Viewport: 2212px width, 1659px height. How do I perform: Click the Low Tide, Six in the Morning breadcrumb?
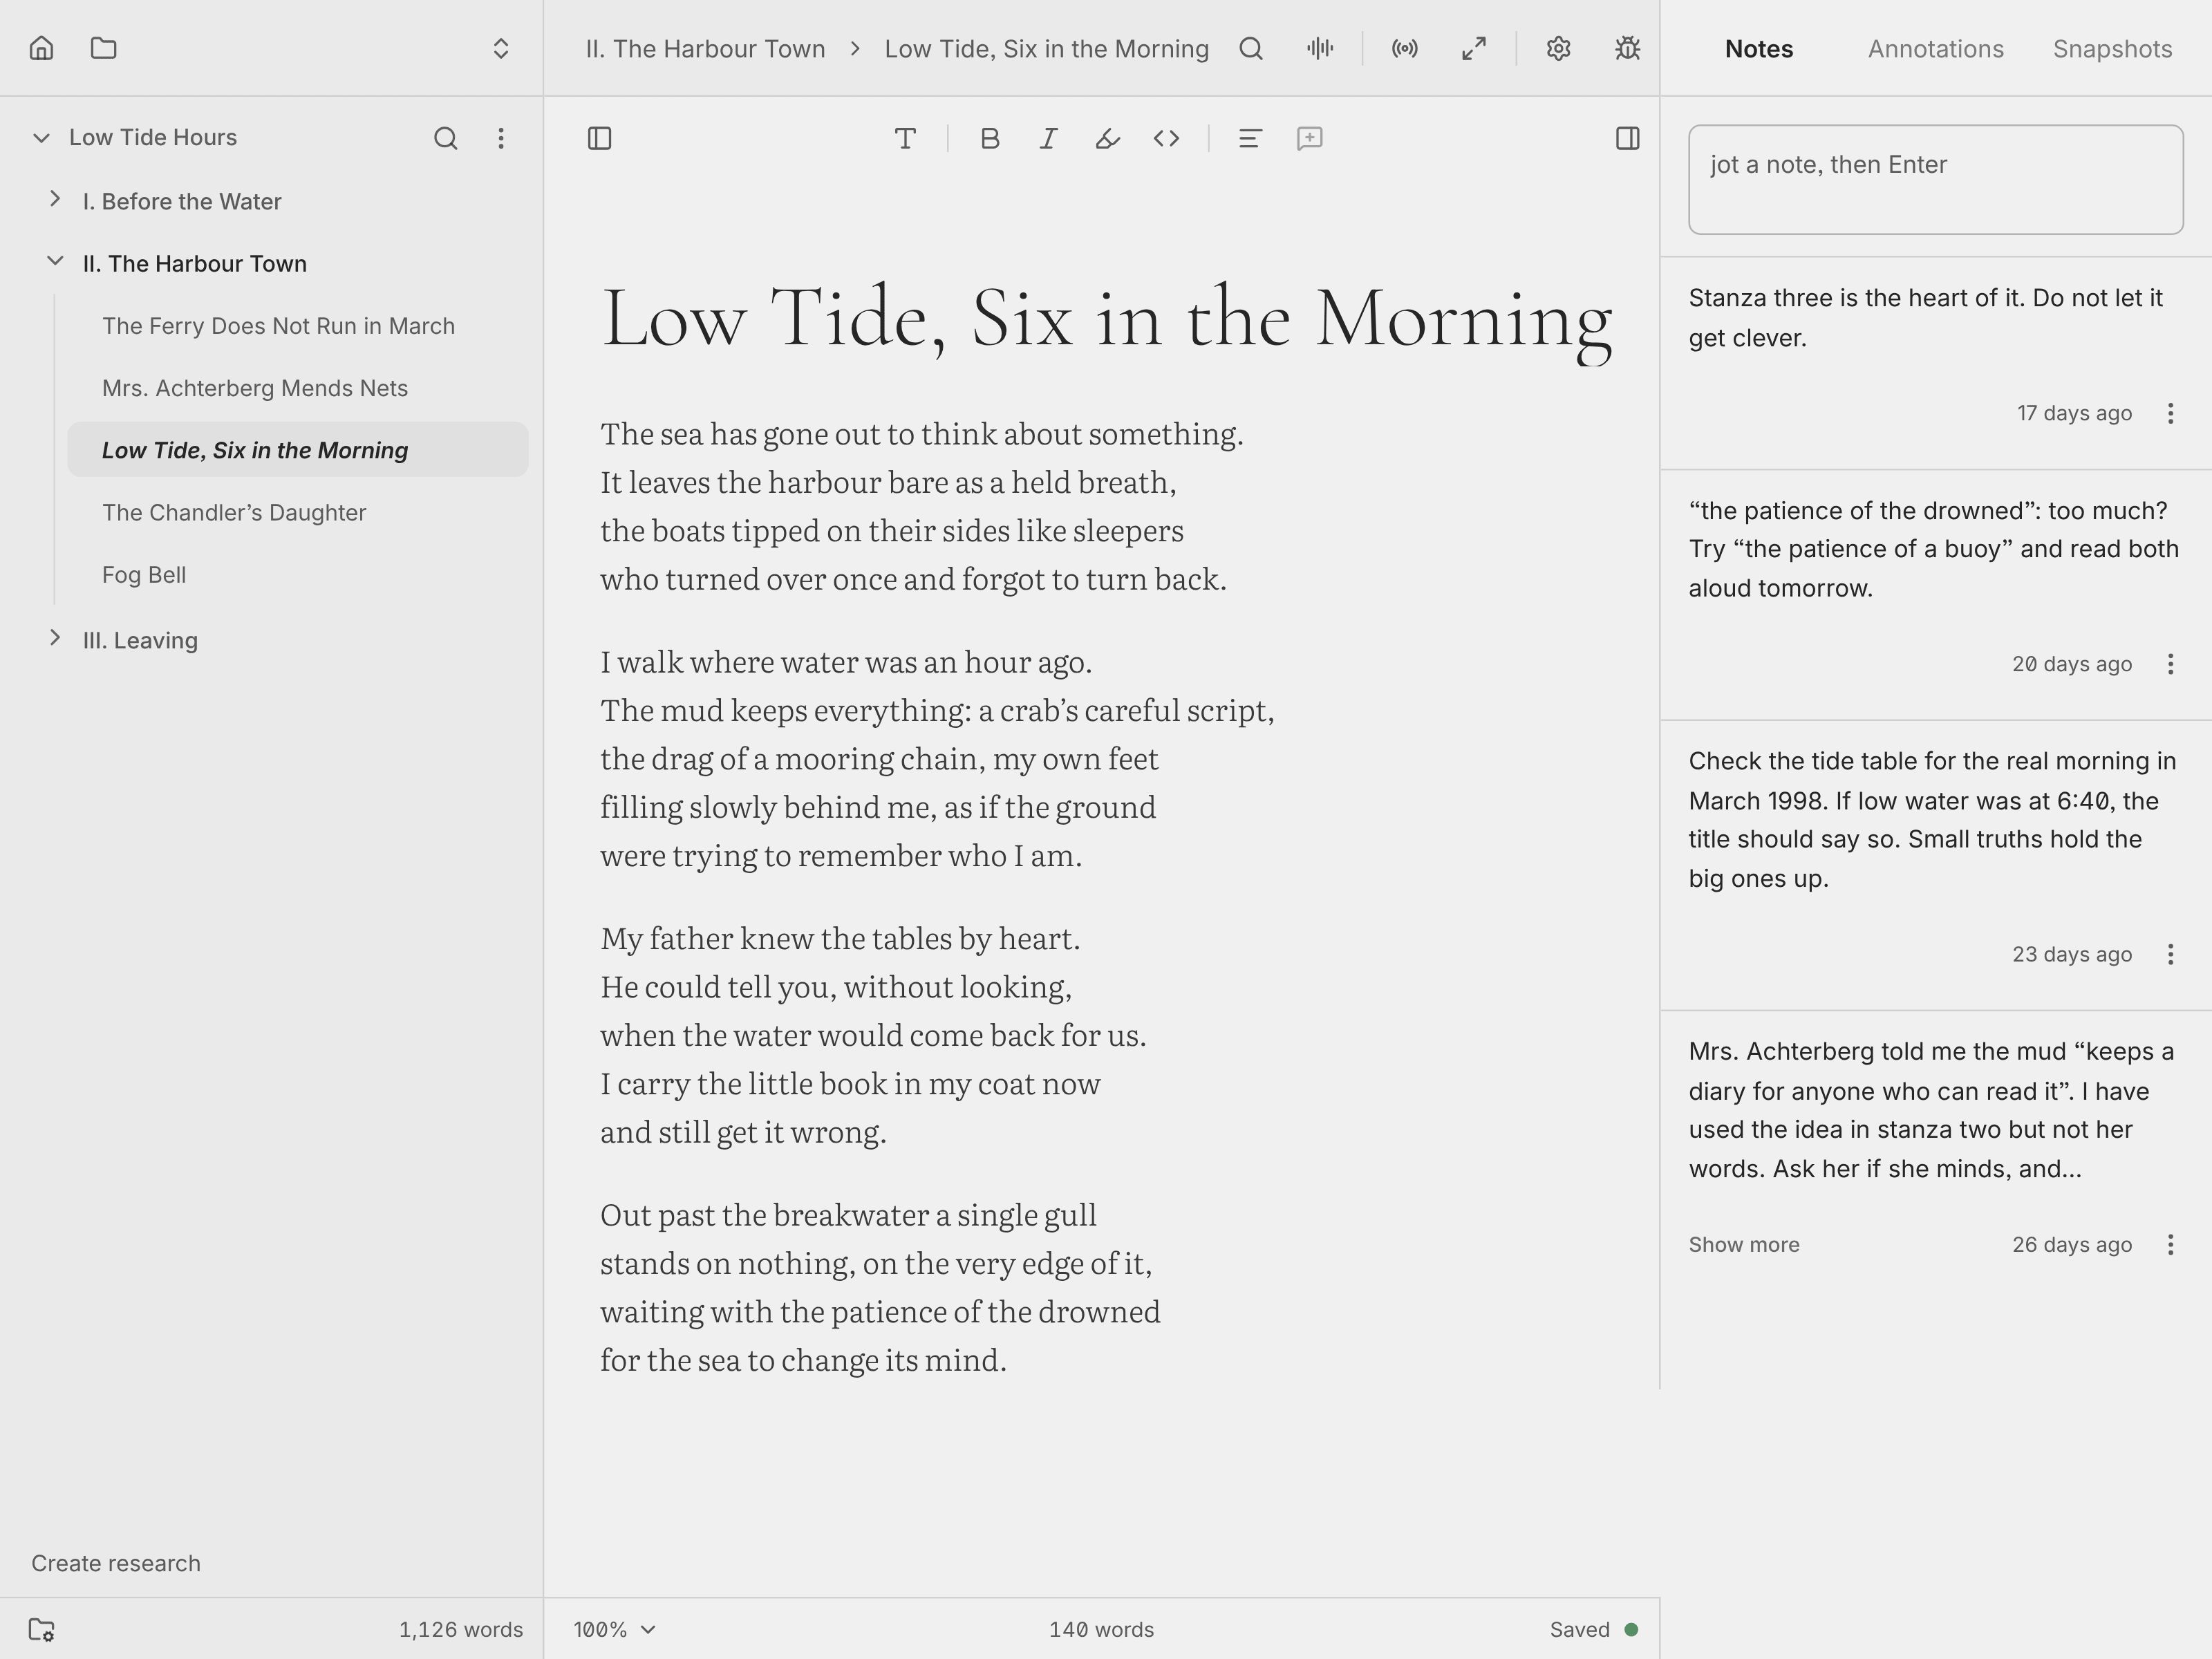point(1046,49)
